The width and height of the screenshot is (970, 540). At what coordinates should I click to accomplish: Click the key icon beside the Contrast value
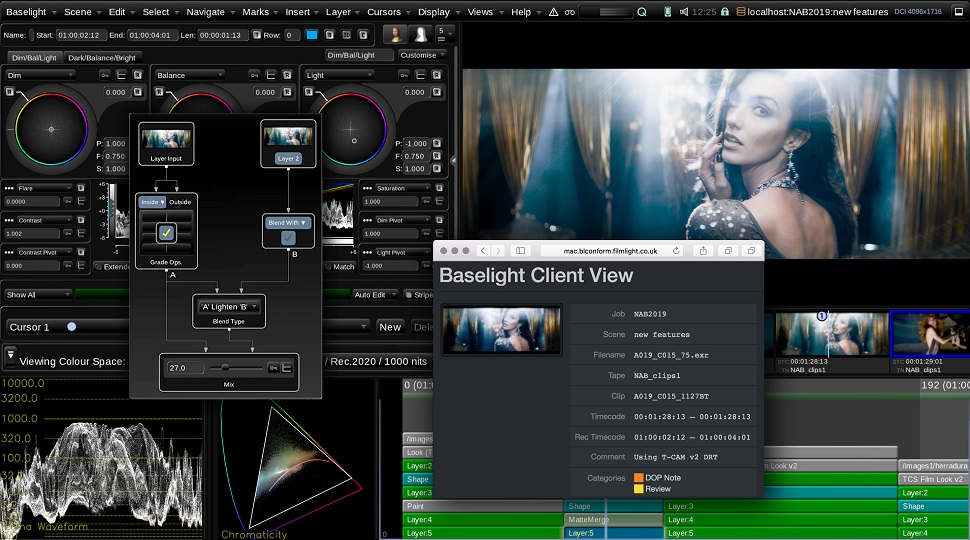[67, 233]
